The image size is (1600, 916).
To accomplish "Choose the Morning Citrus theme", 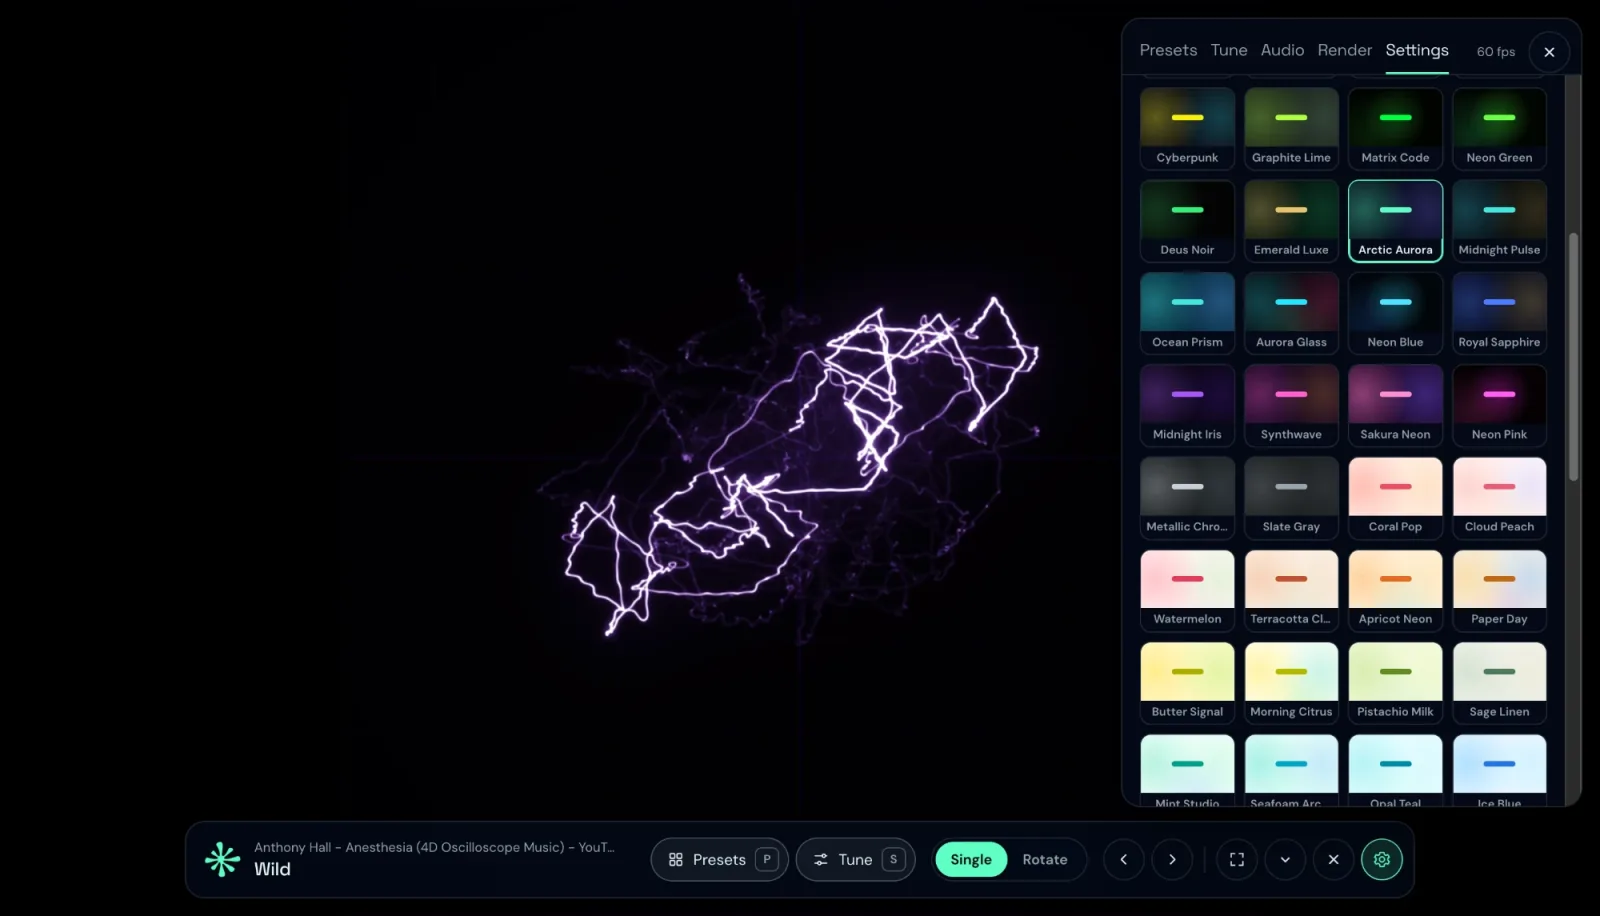I will [x=1291, y=683].
